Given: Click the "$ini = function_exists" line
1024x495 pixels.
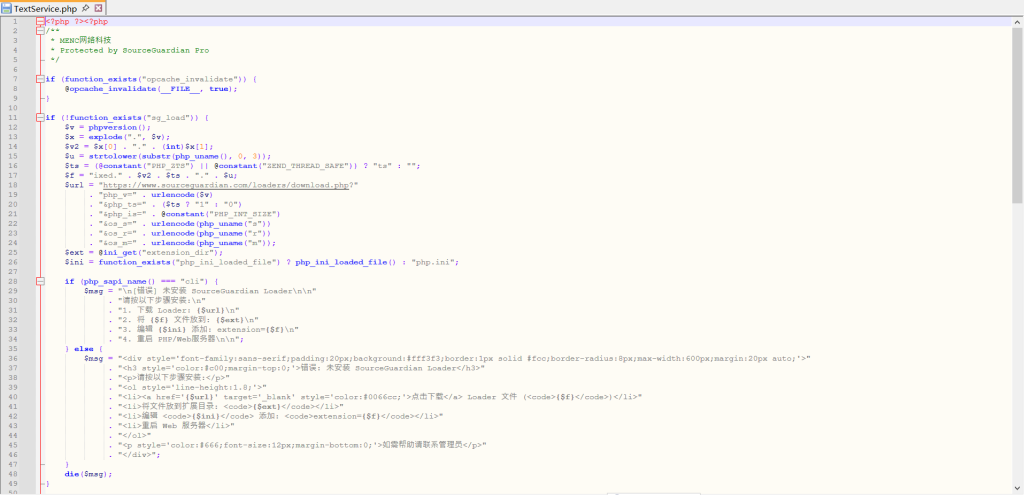Looking at the screenshot, I should [261, 262].
